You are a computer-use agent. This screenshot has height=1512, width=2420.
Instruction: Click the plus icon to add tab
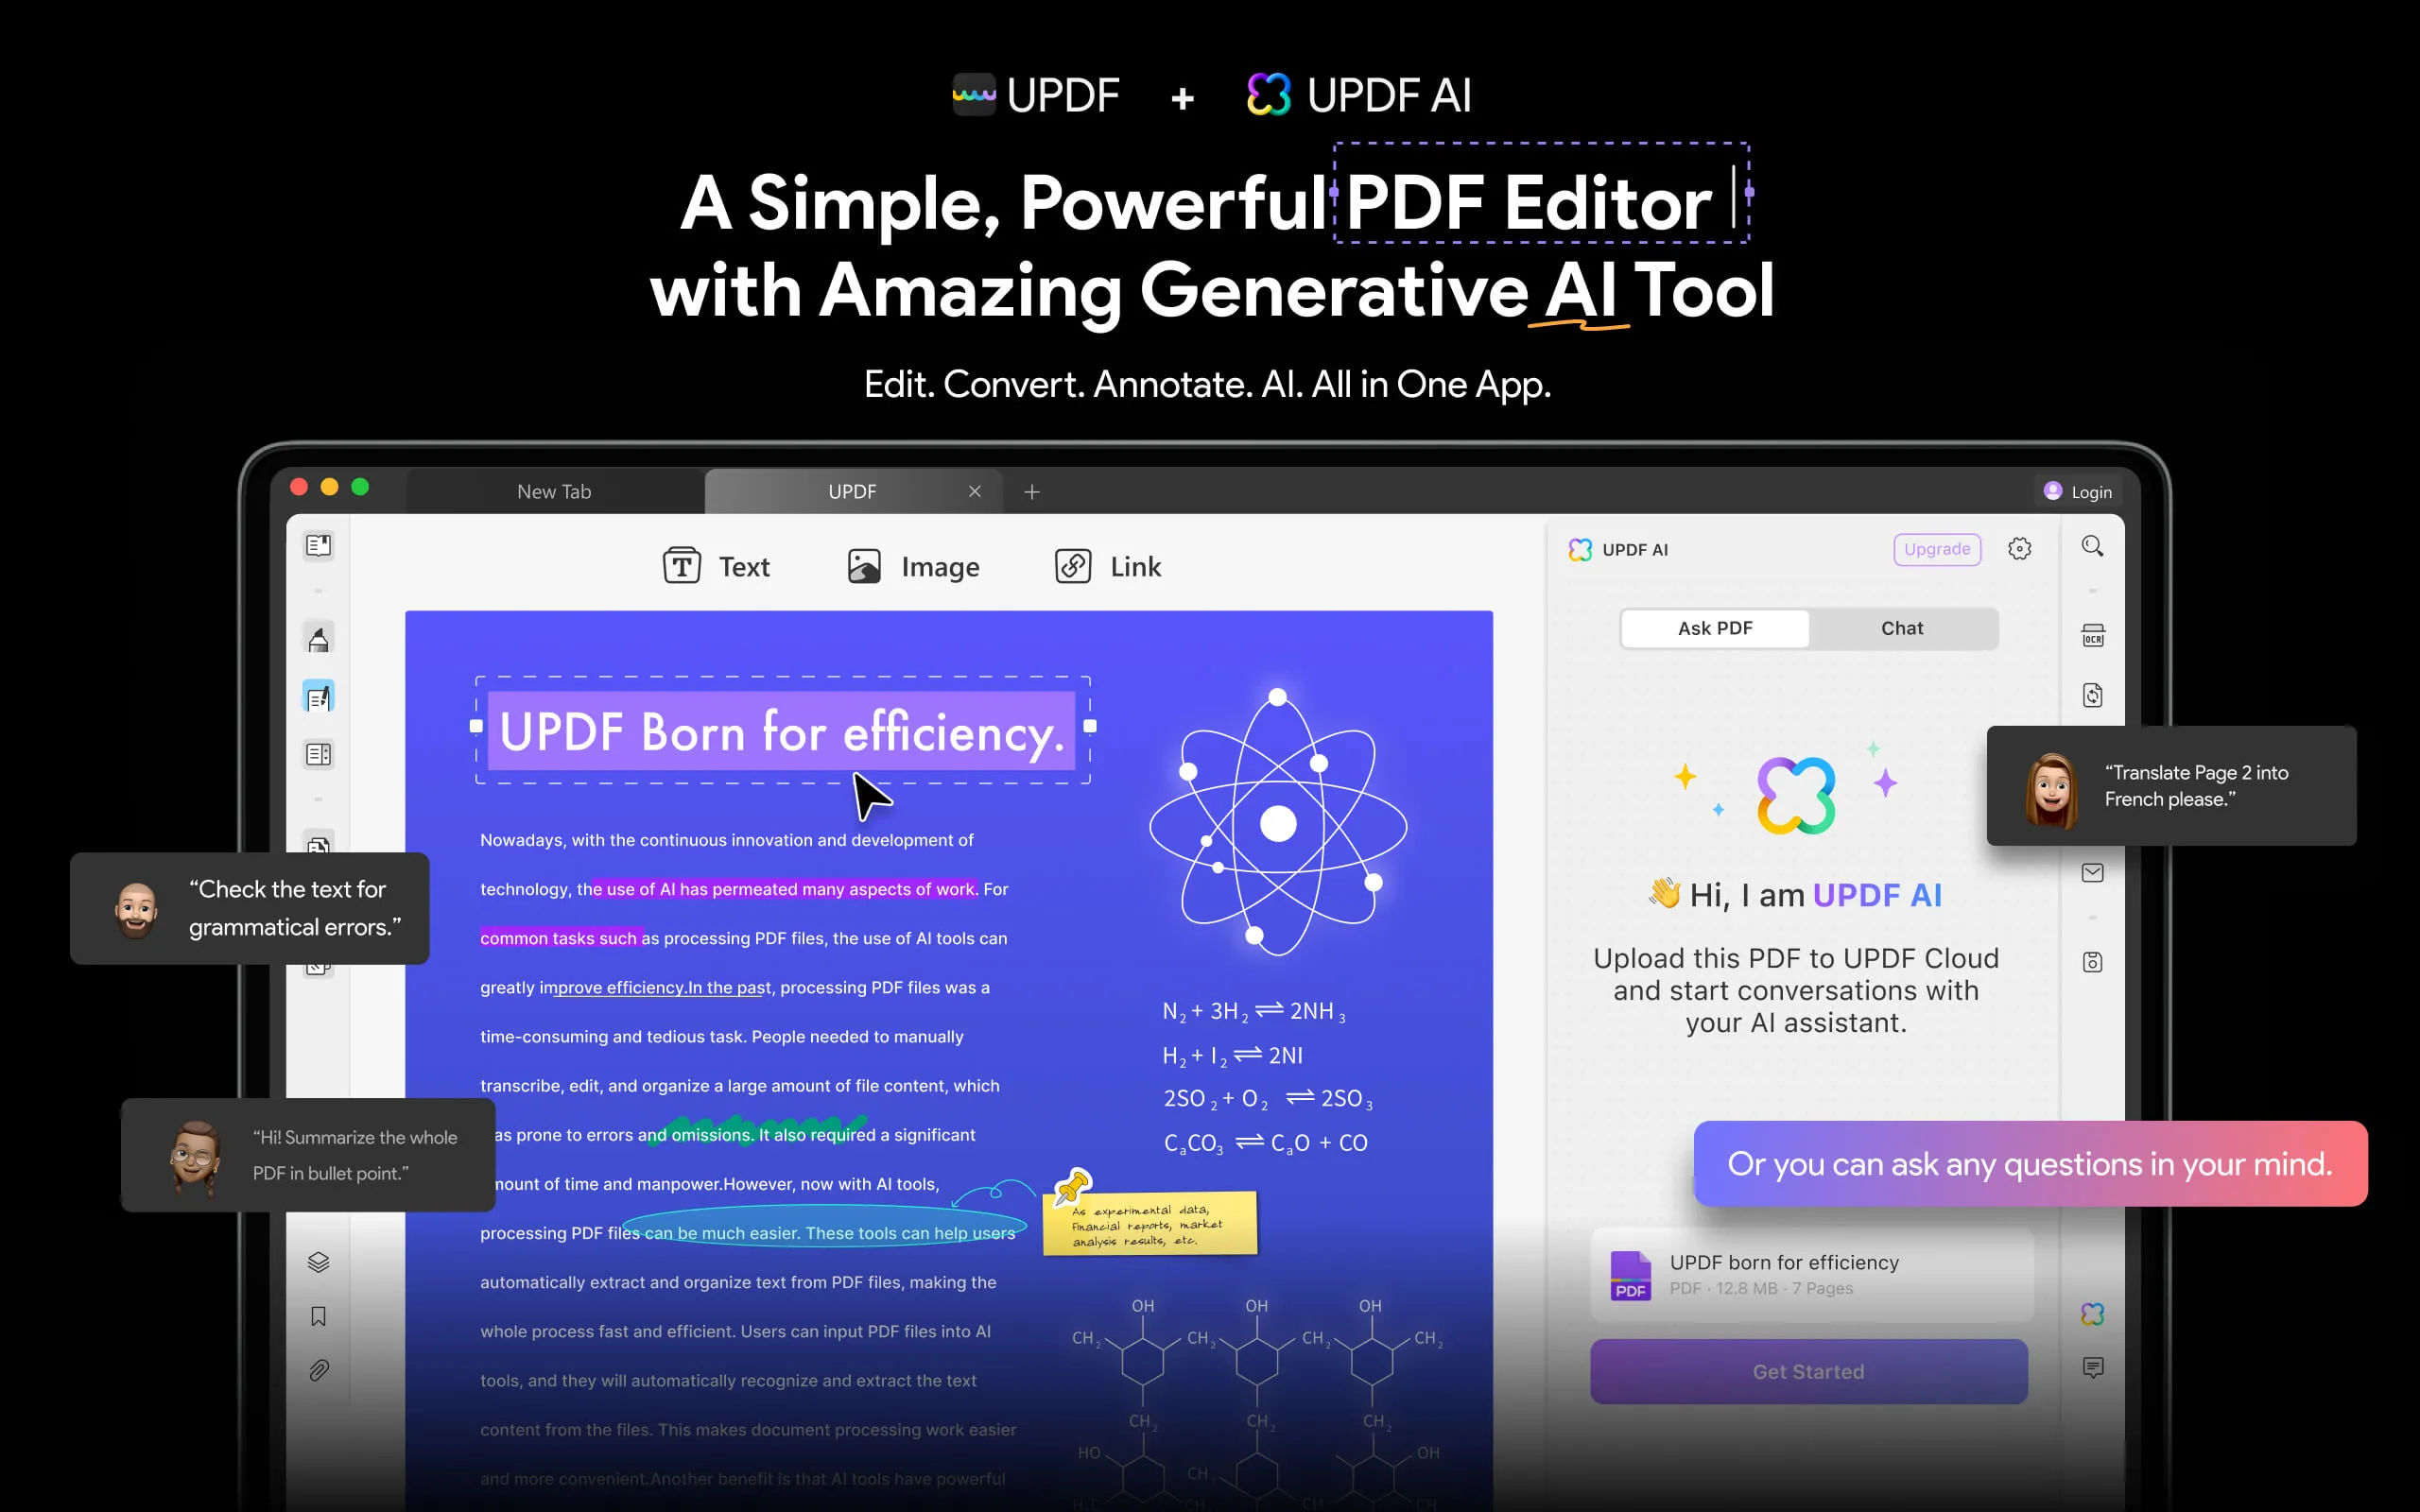point(1031,491)
